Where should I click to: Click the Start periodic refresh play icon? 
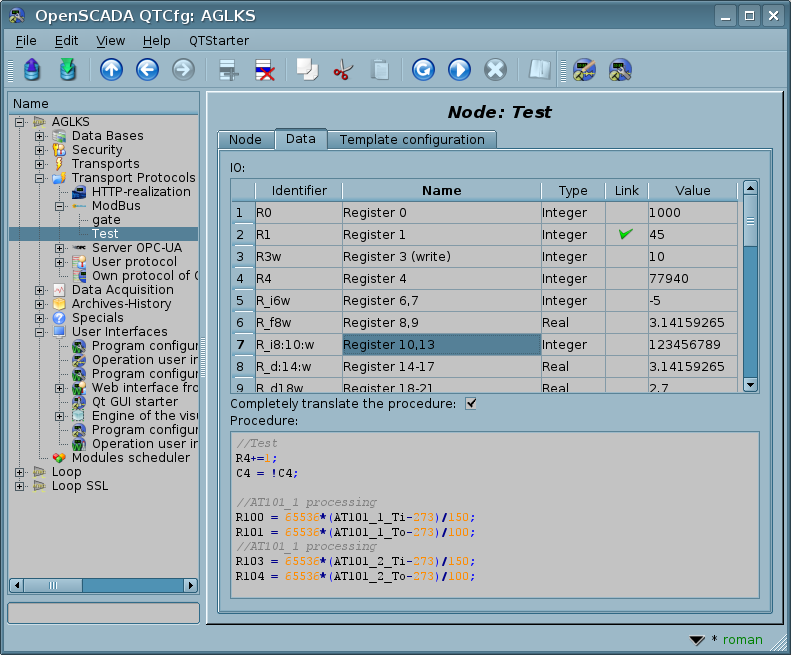click(459, 70)
